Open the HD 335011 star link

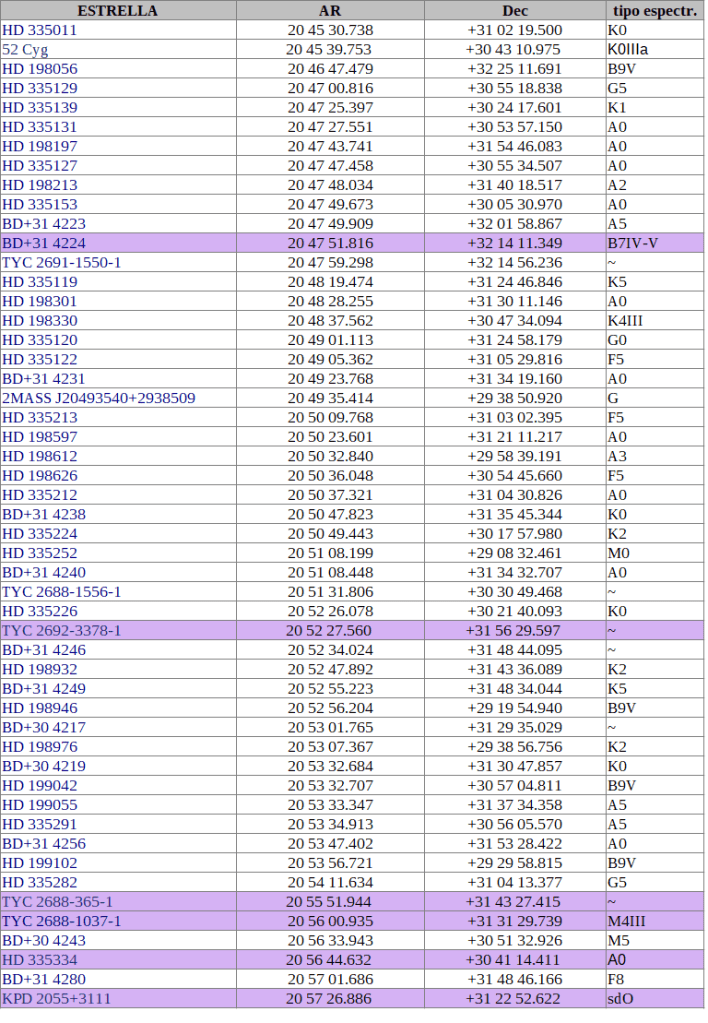click(40, 30)
